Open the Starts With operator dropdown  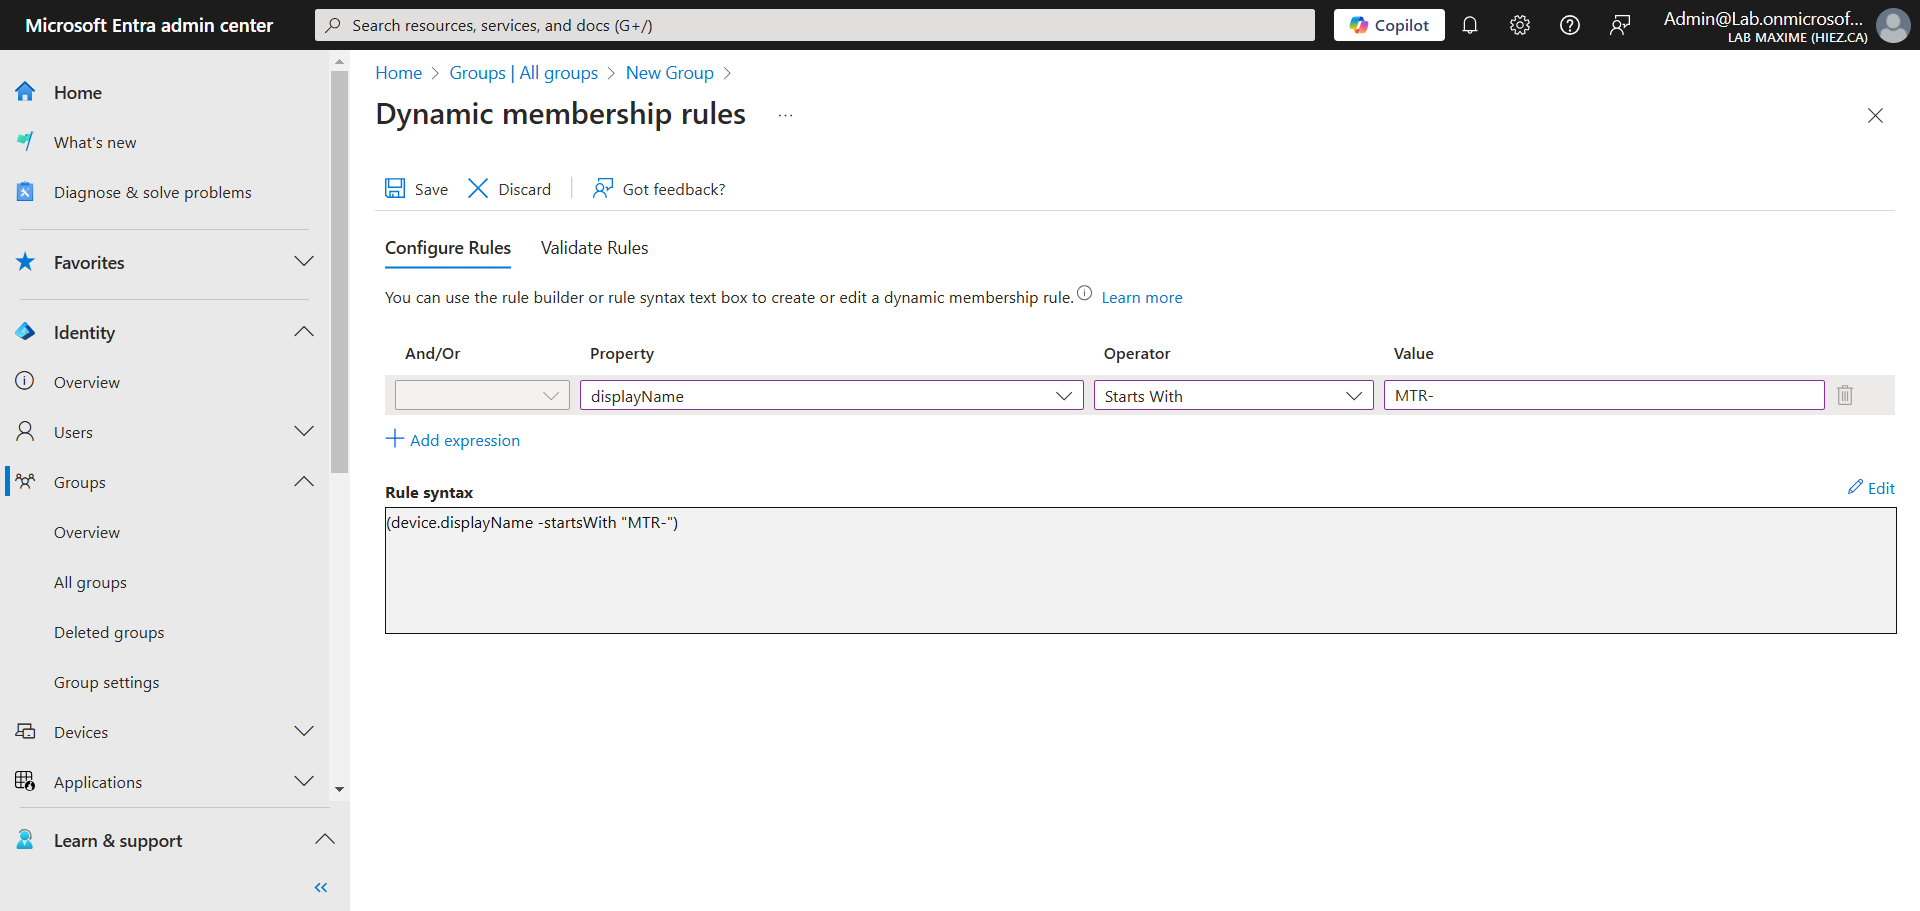1234,395
